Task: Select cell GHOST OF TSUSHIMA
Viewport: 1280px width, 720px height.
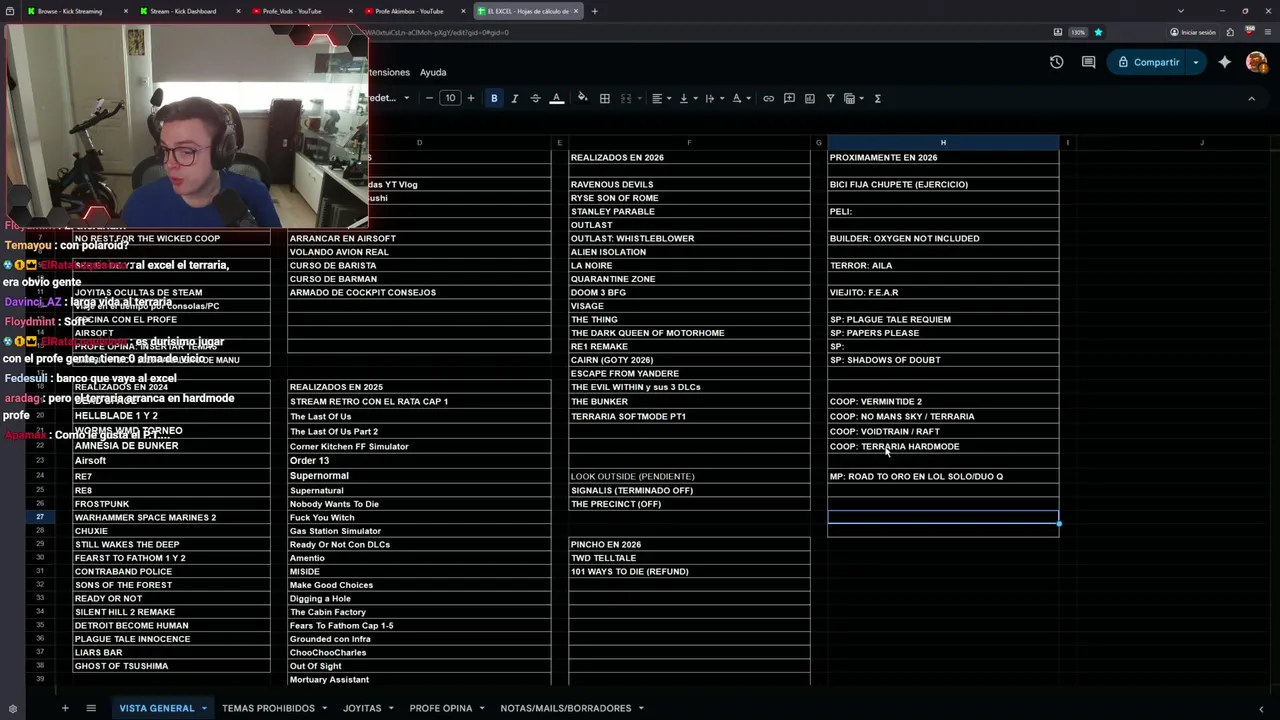Action: pos(171,666)
